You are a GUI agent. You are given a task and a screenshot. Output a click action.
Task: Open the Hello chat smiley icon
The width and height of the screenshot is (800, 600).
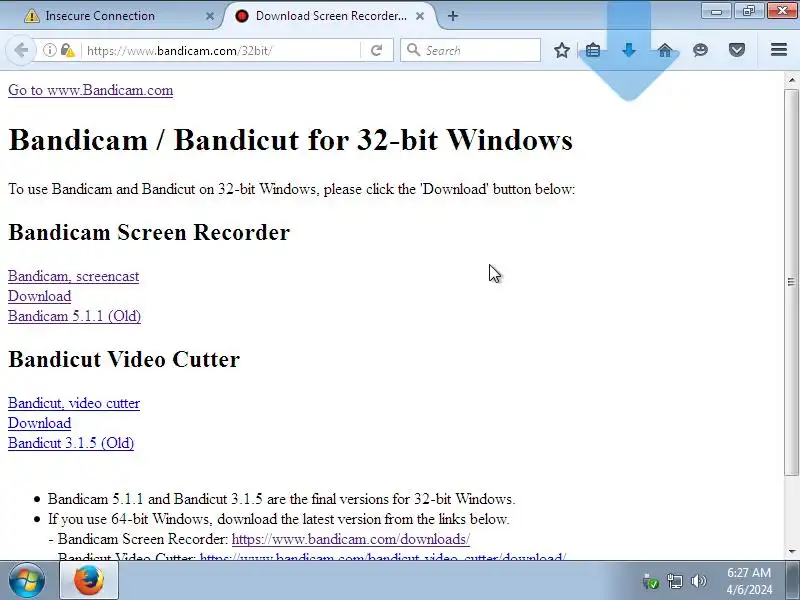701,50
